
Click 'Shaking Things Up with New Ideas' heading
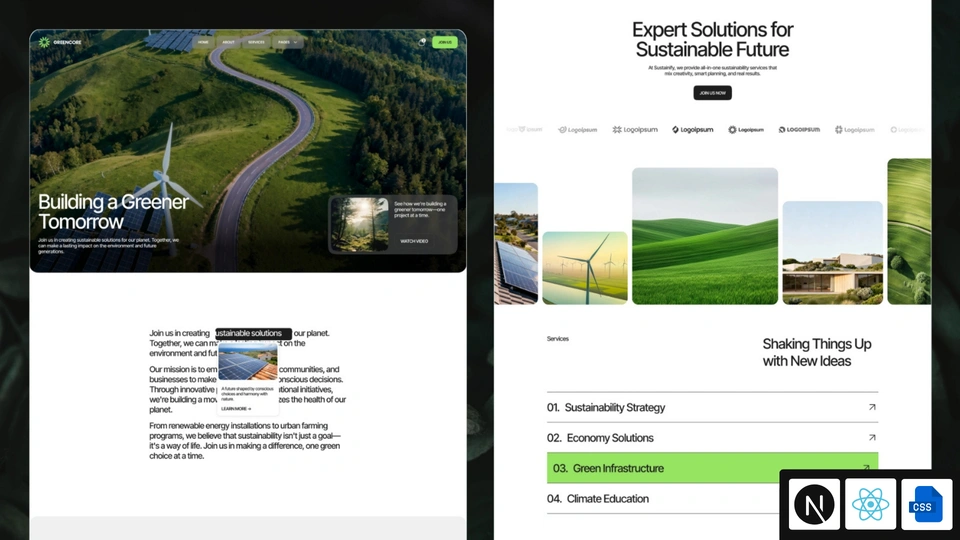[817, 352]
